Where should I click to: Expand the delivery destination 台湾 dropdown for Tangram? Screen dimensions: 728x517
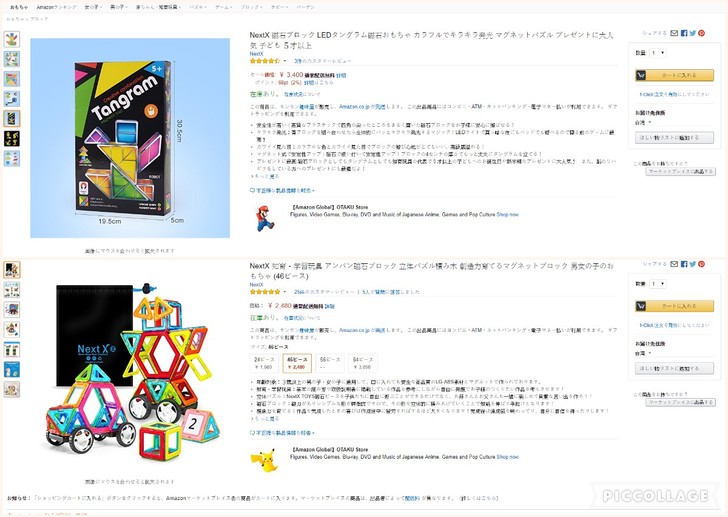[x=643, y=123]
